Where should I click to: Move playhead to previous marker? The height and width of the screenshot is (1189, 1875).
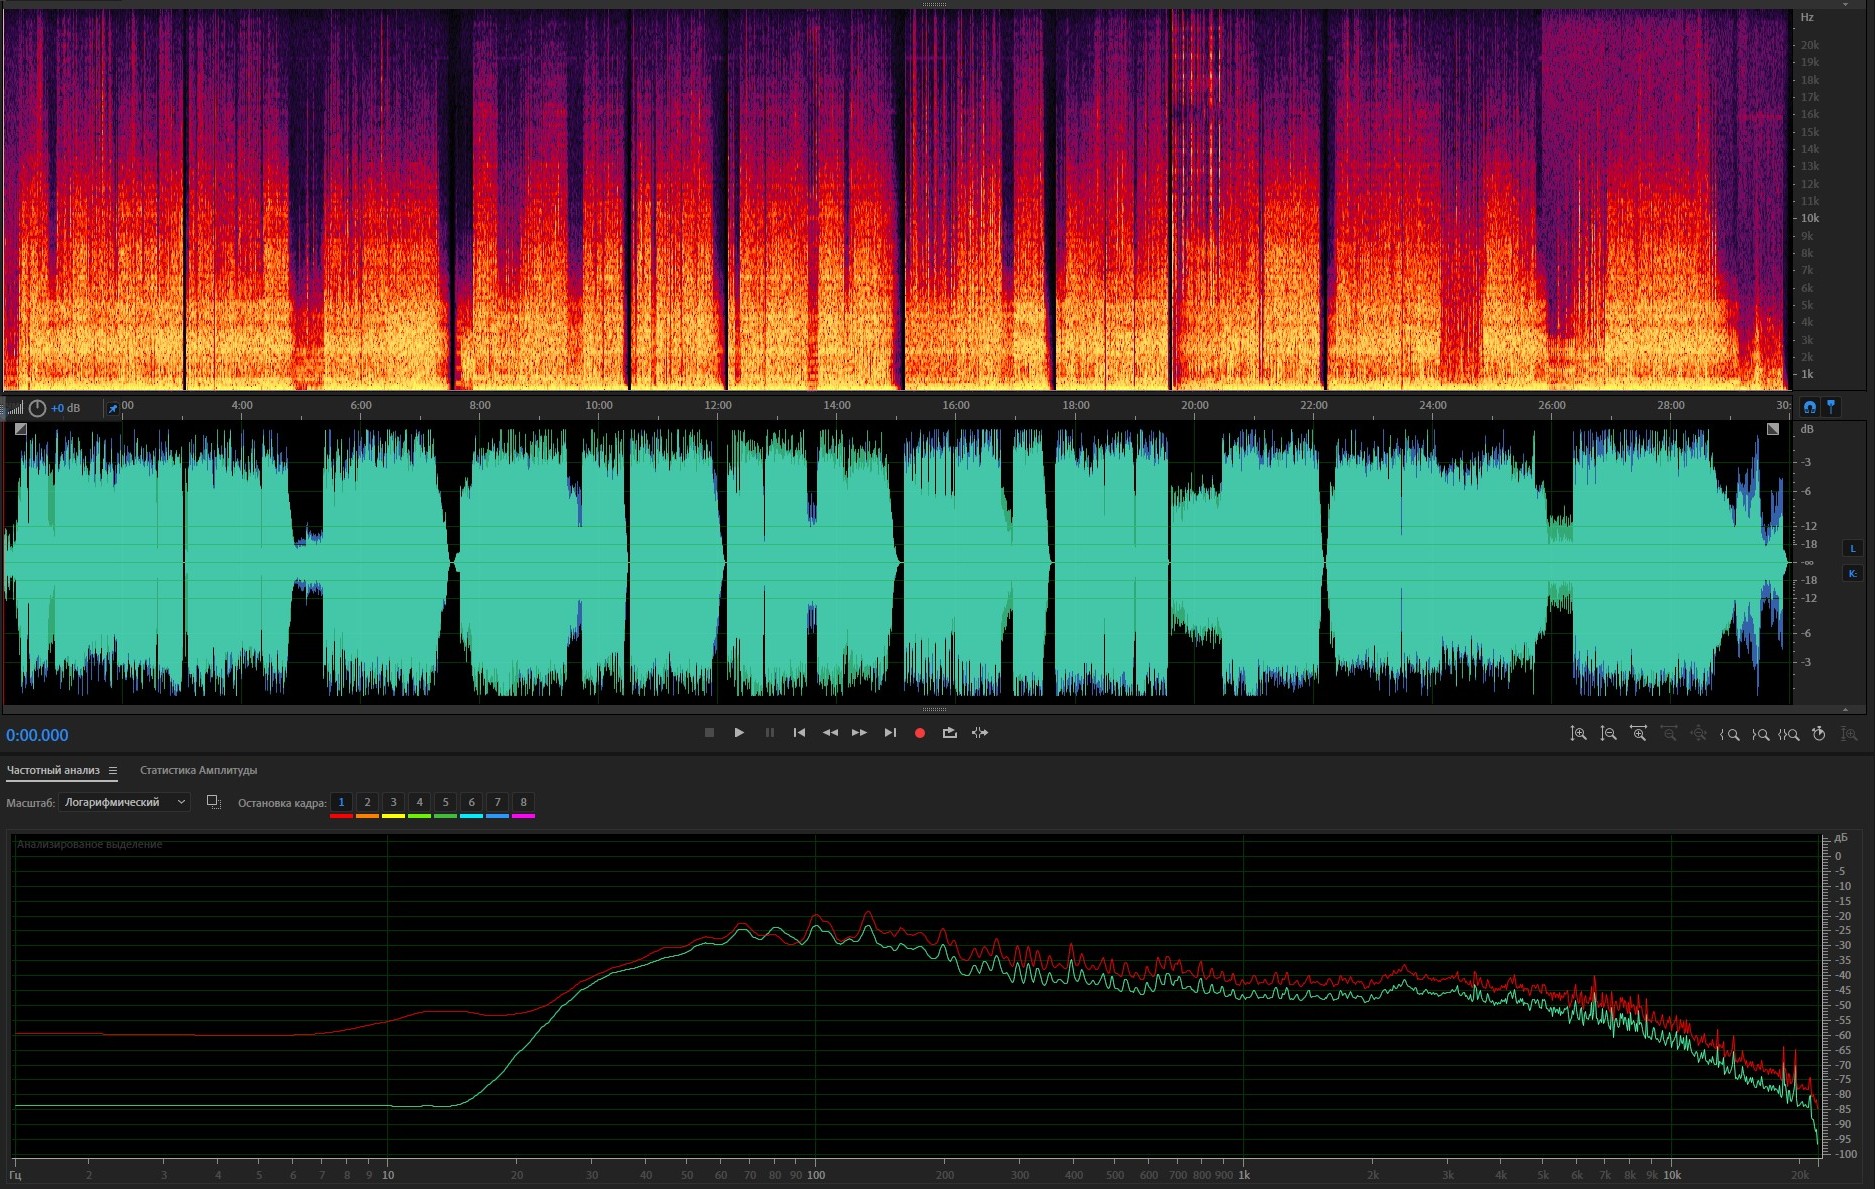[799, 733]
